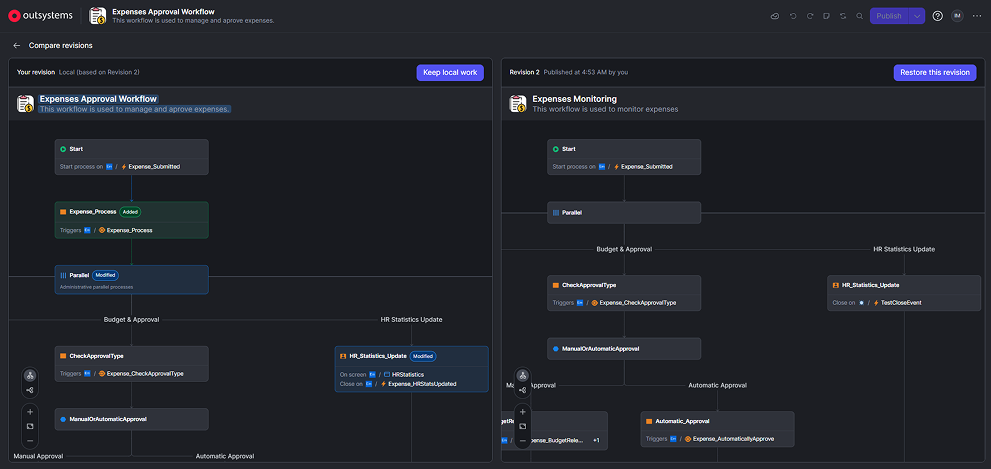Toggle horizontal layout view in your revision canvas
991x469 pixels.
click(30, 391)
